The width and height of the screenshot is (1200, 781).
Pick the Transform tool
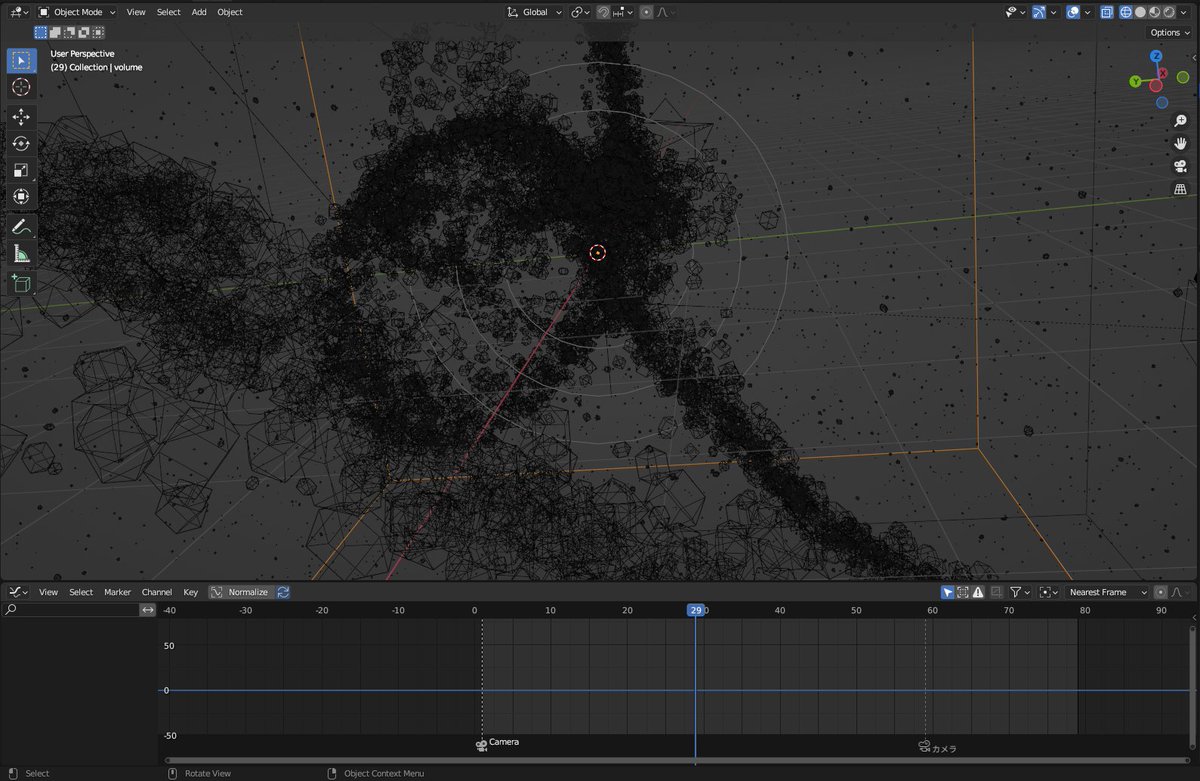pyautogui.click(x=21, y=197)
